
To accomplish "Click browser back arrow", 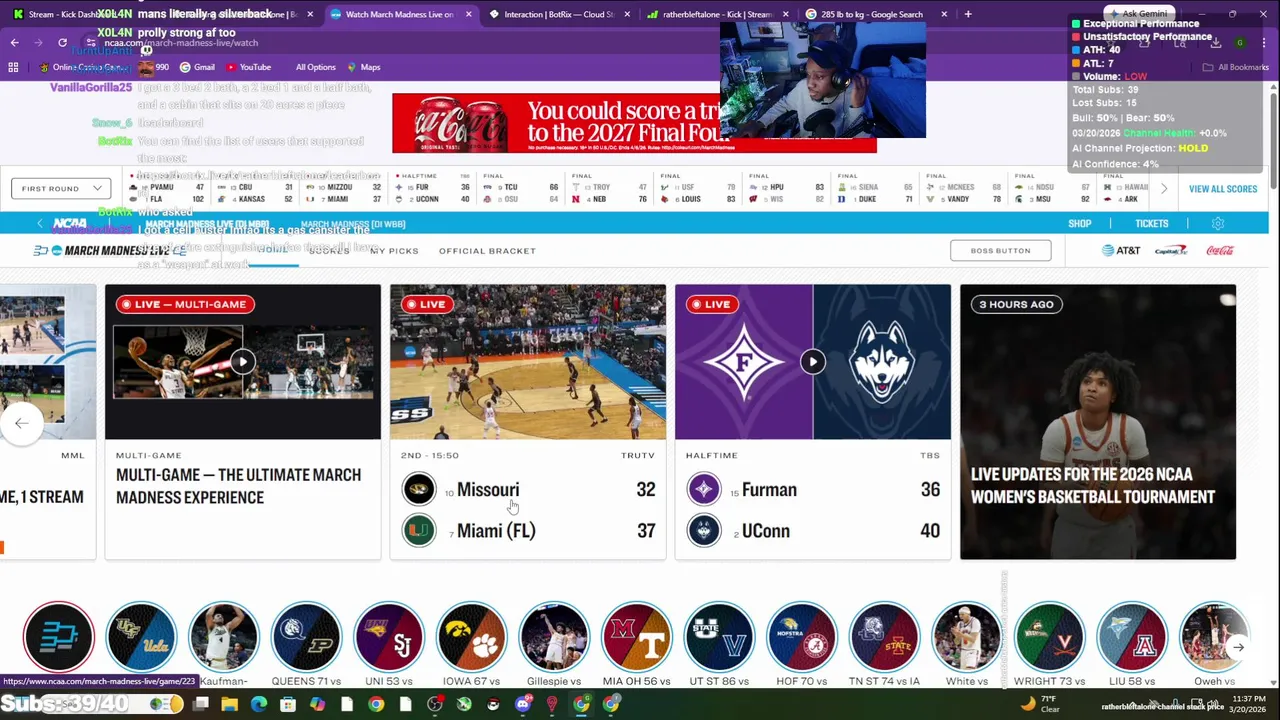I will [15, 42].
